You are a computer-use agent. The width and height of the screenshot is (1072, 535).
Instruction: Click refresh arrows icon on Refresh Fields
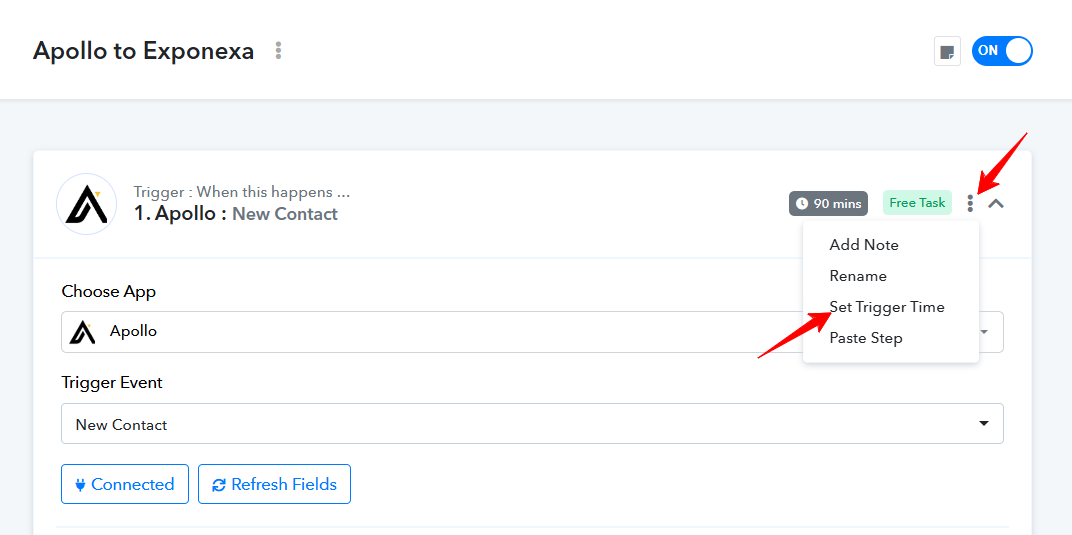[x=219, y=485]
